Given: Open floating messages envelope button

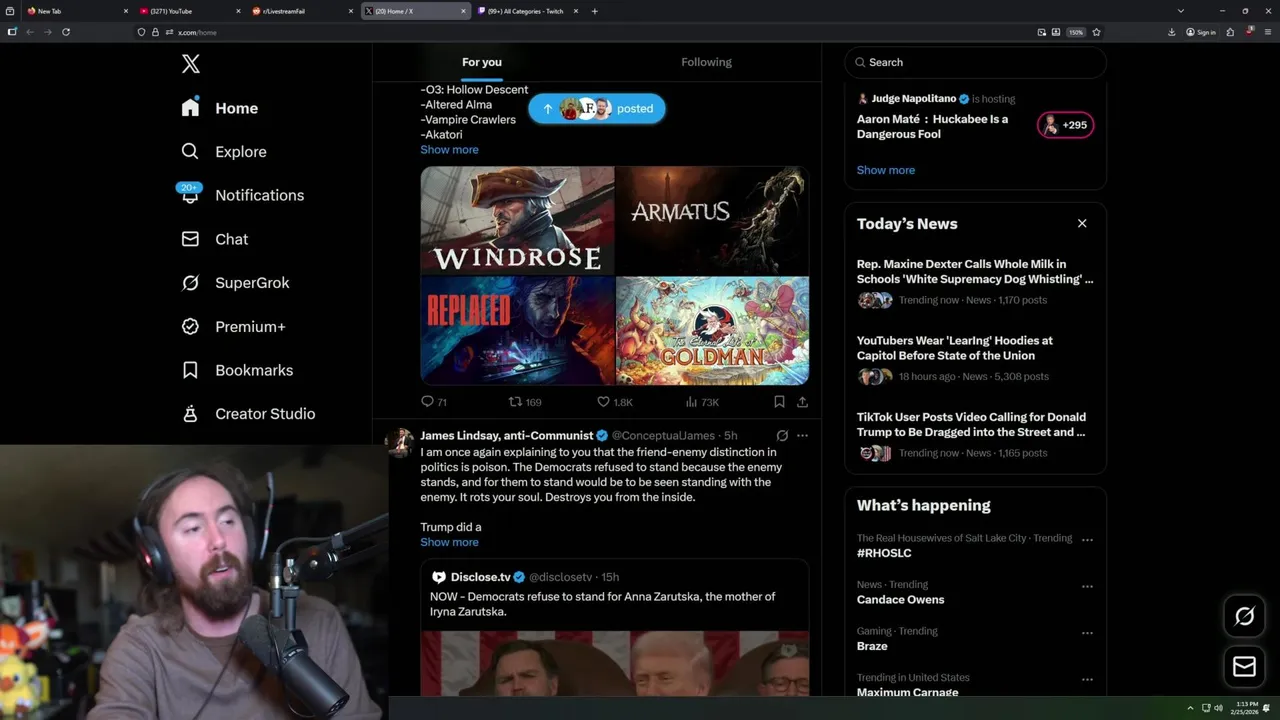Looking at the screenshot, I should coord(1244,666).
